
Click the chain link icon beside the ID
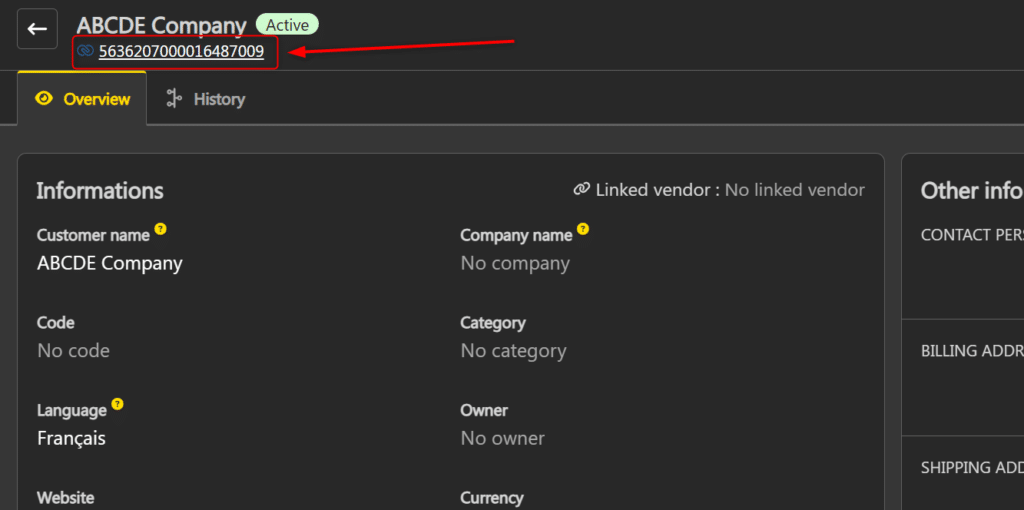tap(85, 51)
